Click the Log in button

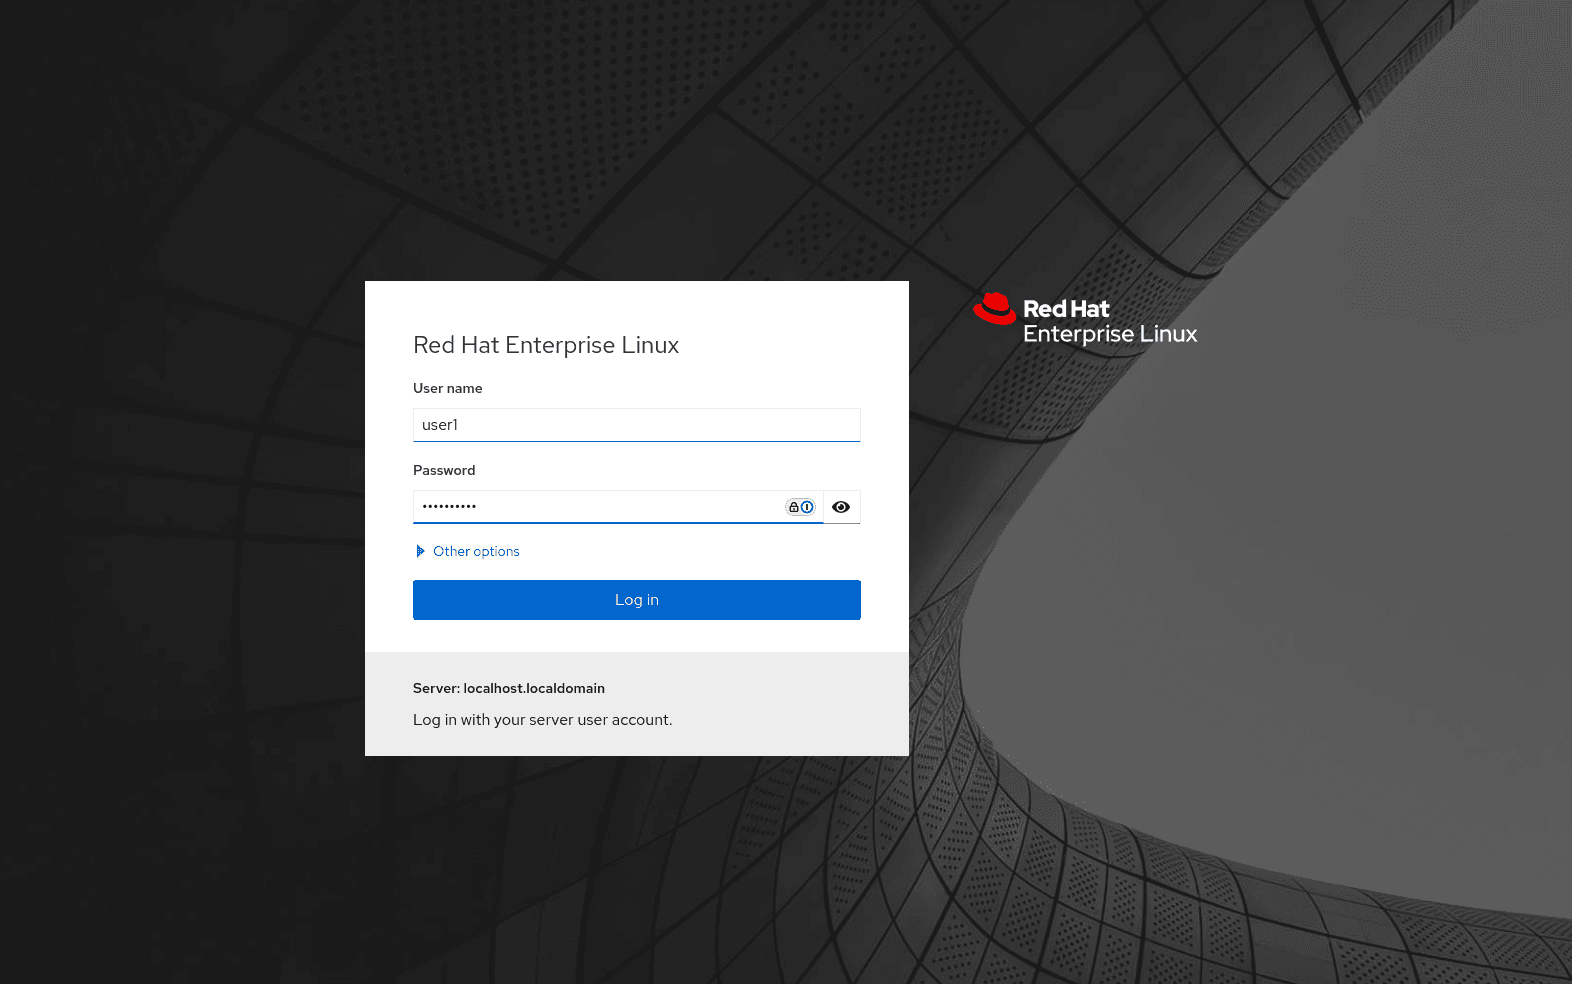(637, 600)
